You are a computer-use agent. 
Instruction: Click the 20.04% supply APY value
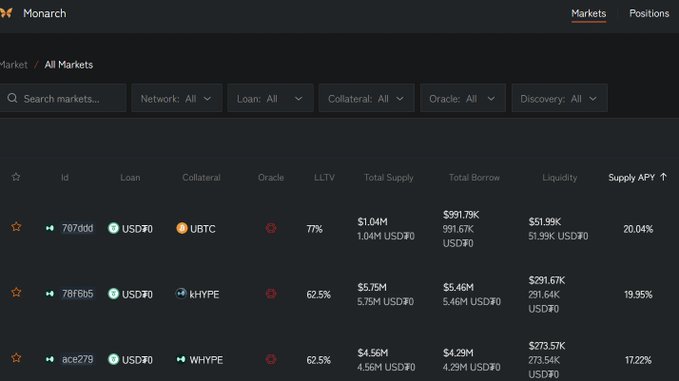638,229
